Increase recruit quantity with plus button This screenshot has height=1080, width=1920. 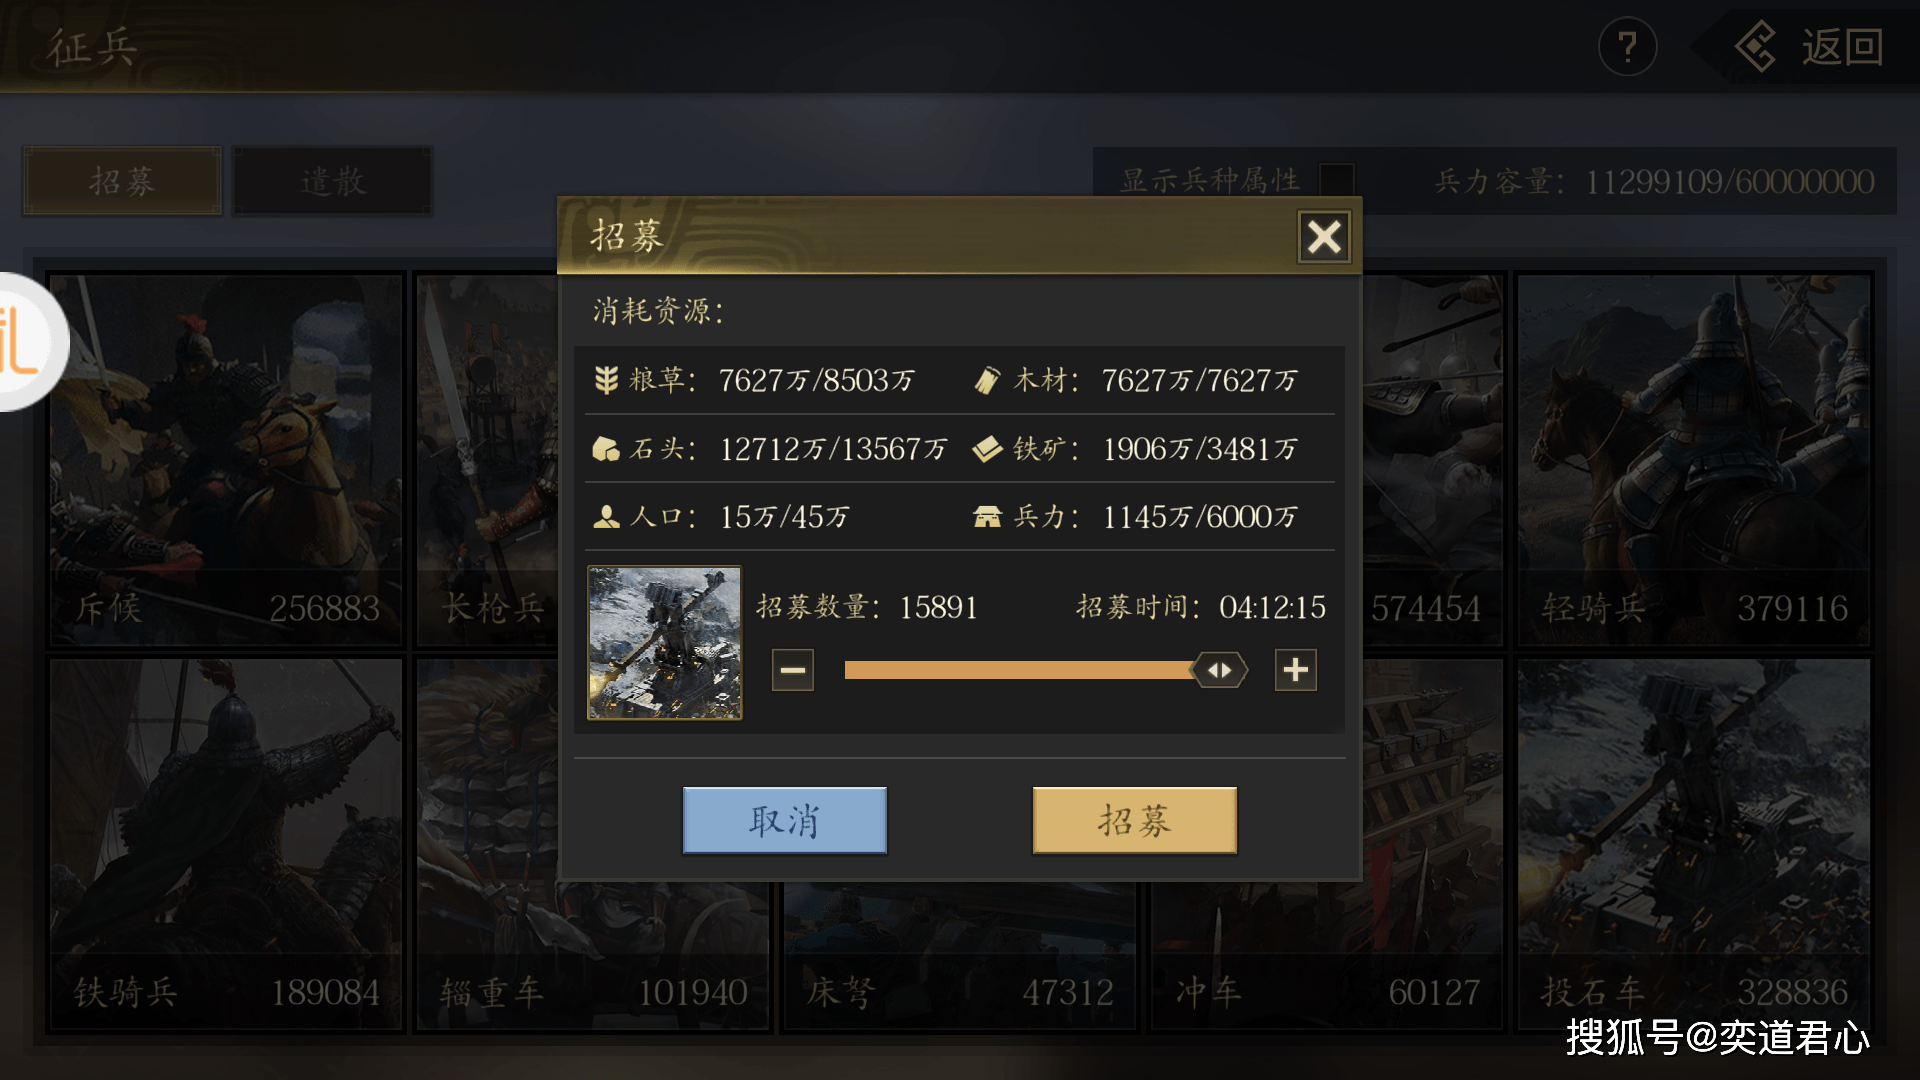(1296, 670)
